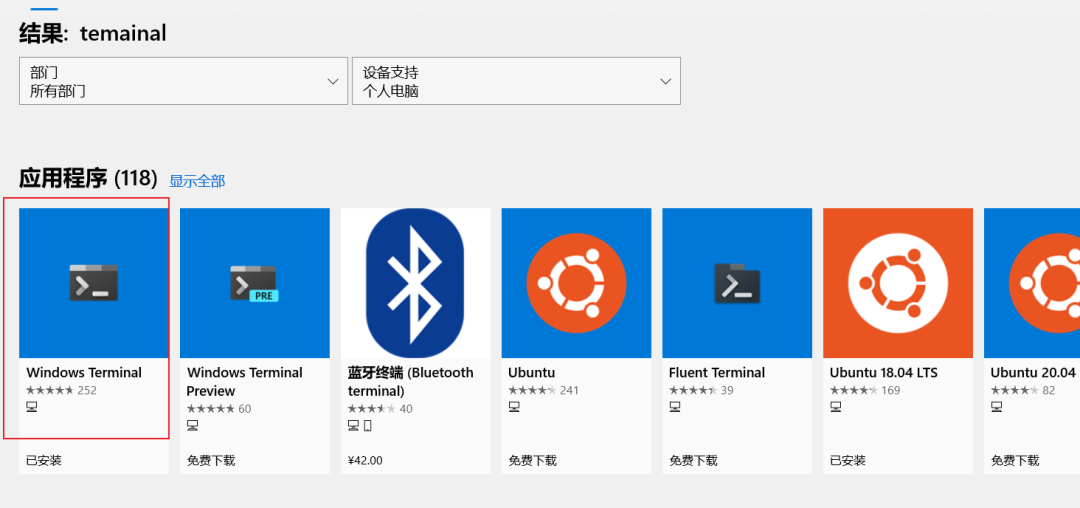Click the Fluent Terminal title text
This screenshot has height=508, width=1080.
point(717,372)
